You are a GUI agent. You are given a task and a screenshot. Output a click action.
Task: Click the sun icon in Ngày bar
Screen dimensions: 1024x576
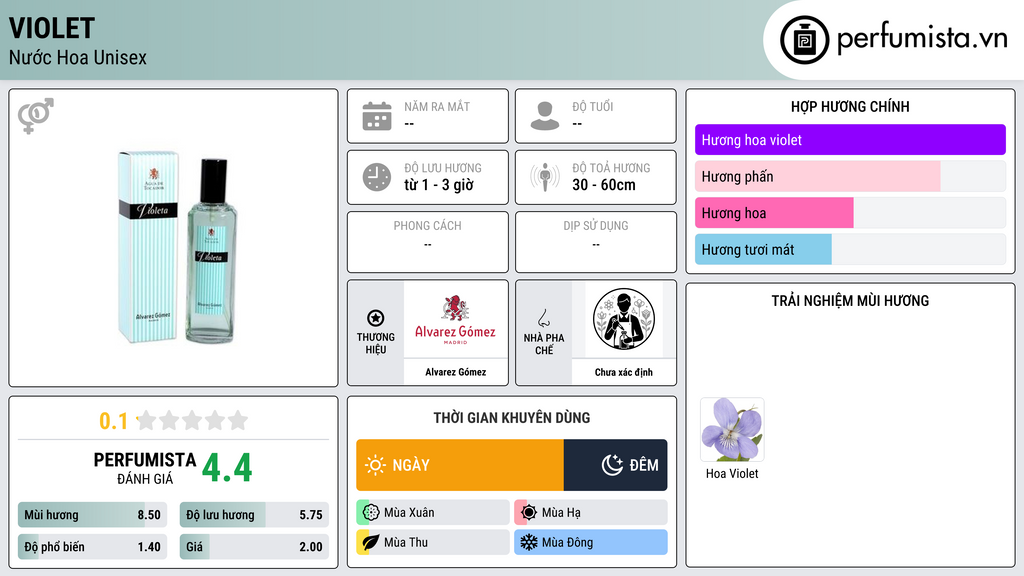pyautogui.click(x=375, y=465)
